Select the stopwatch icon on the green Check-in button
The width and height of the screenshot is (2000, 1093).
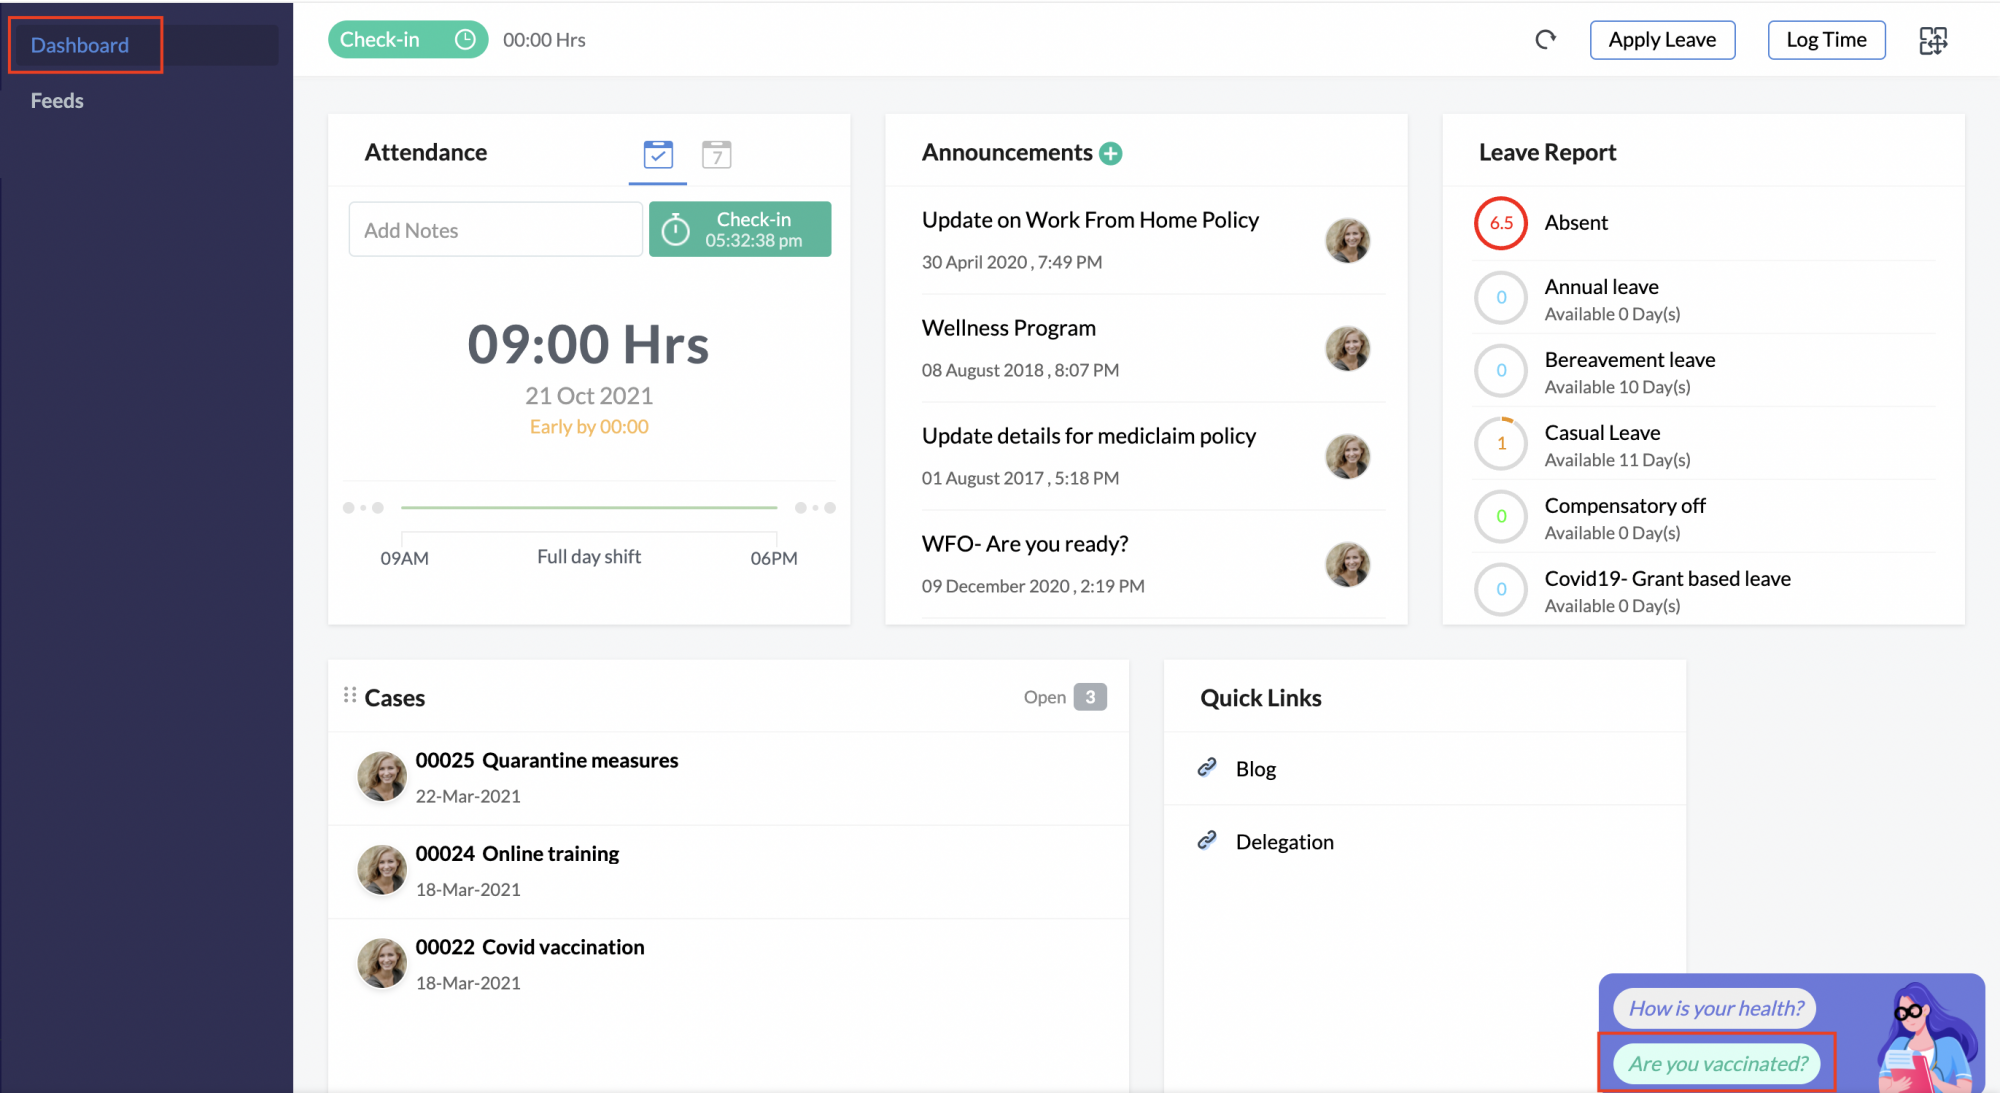pos(675,229)
